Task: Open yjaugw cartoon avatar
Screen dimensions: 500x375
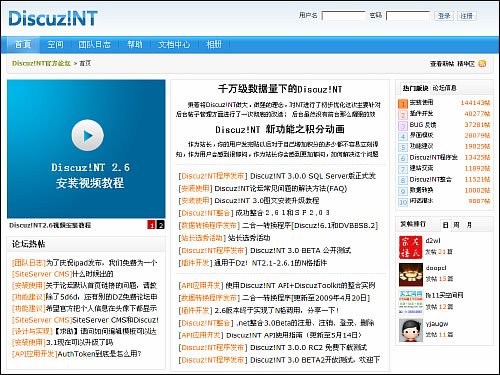Action: [x=410, y=330]
